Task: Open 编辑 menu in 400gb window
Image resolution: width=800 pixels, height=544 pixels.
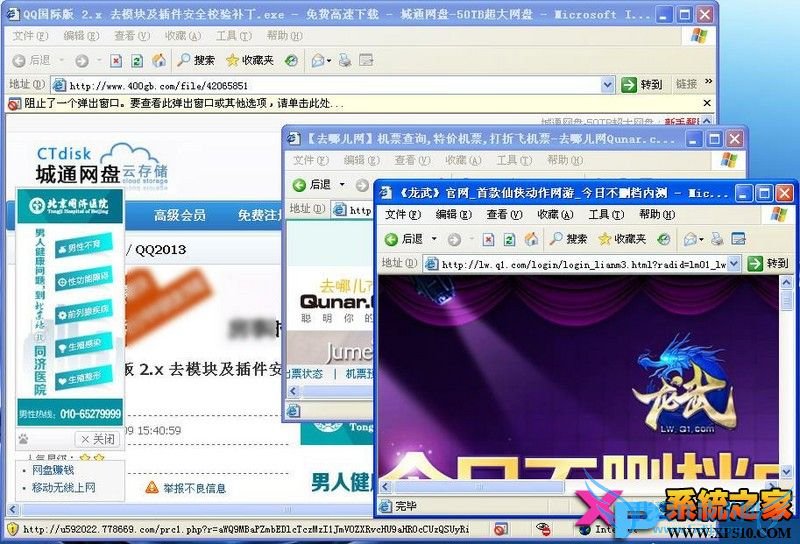Action: (81, 36)
